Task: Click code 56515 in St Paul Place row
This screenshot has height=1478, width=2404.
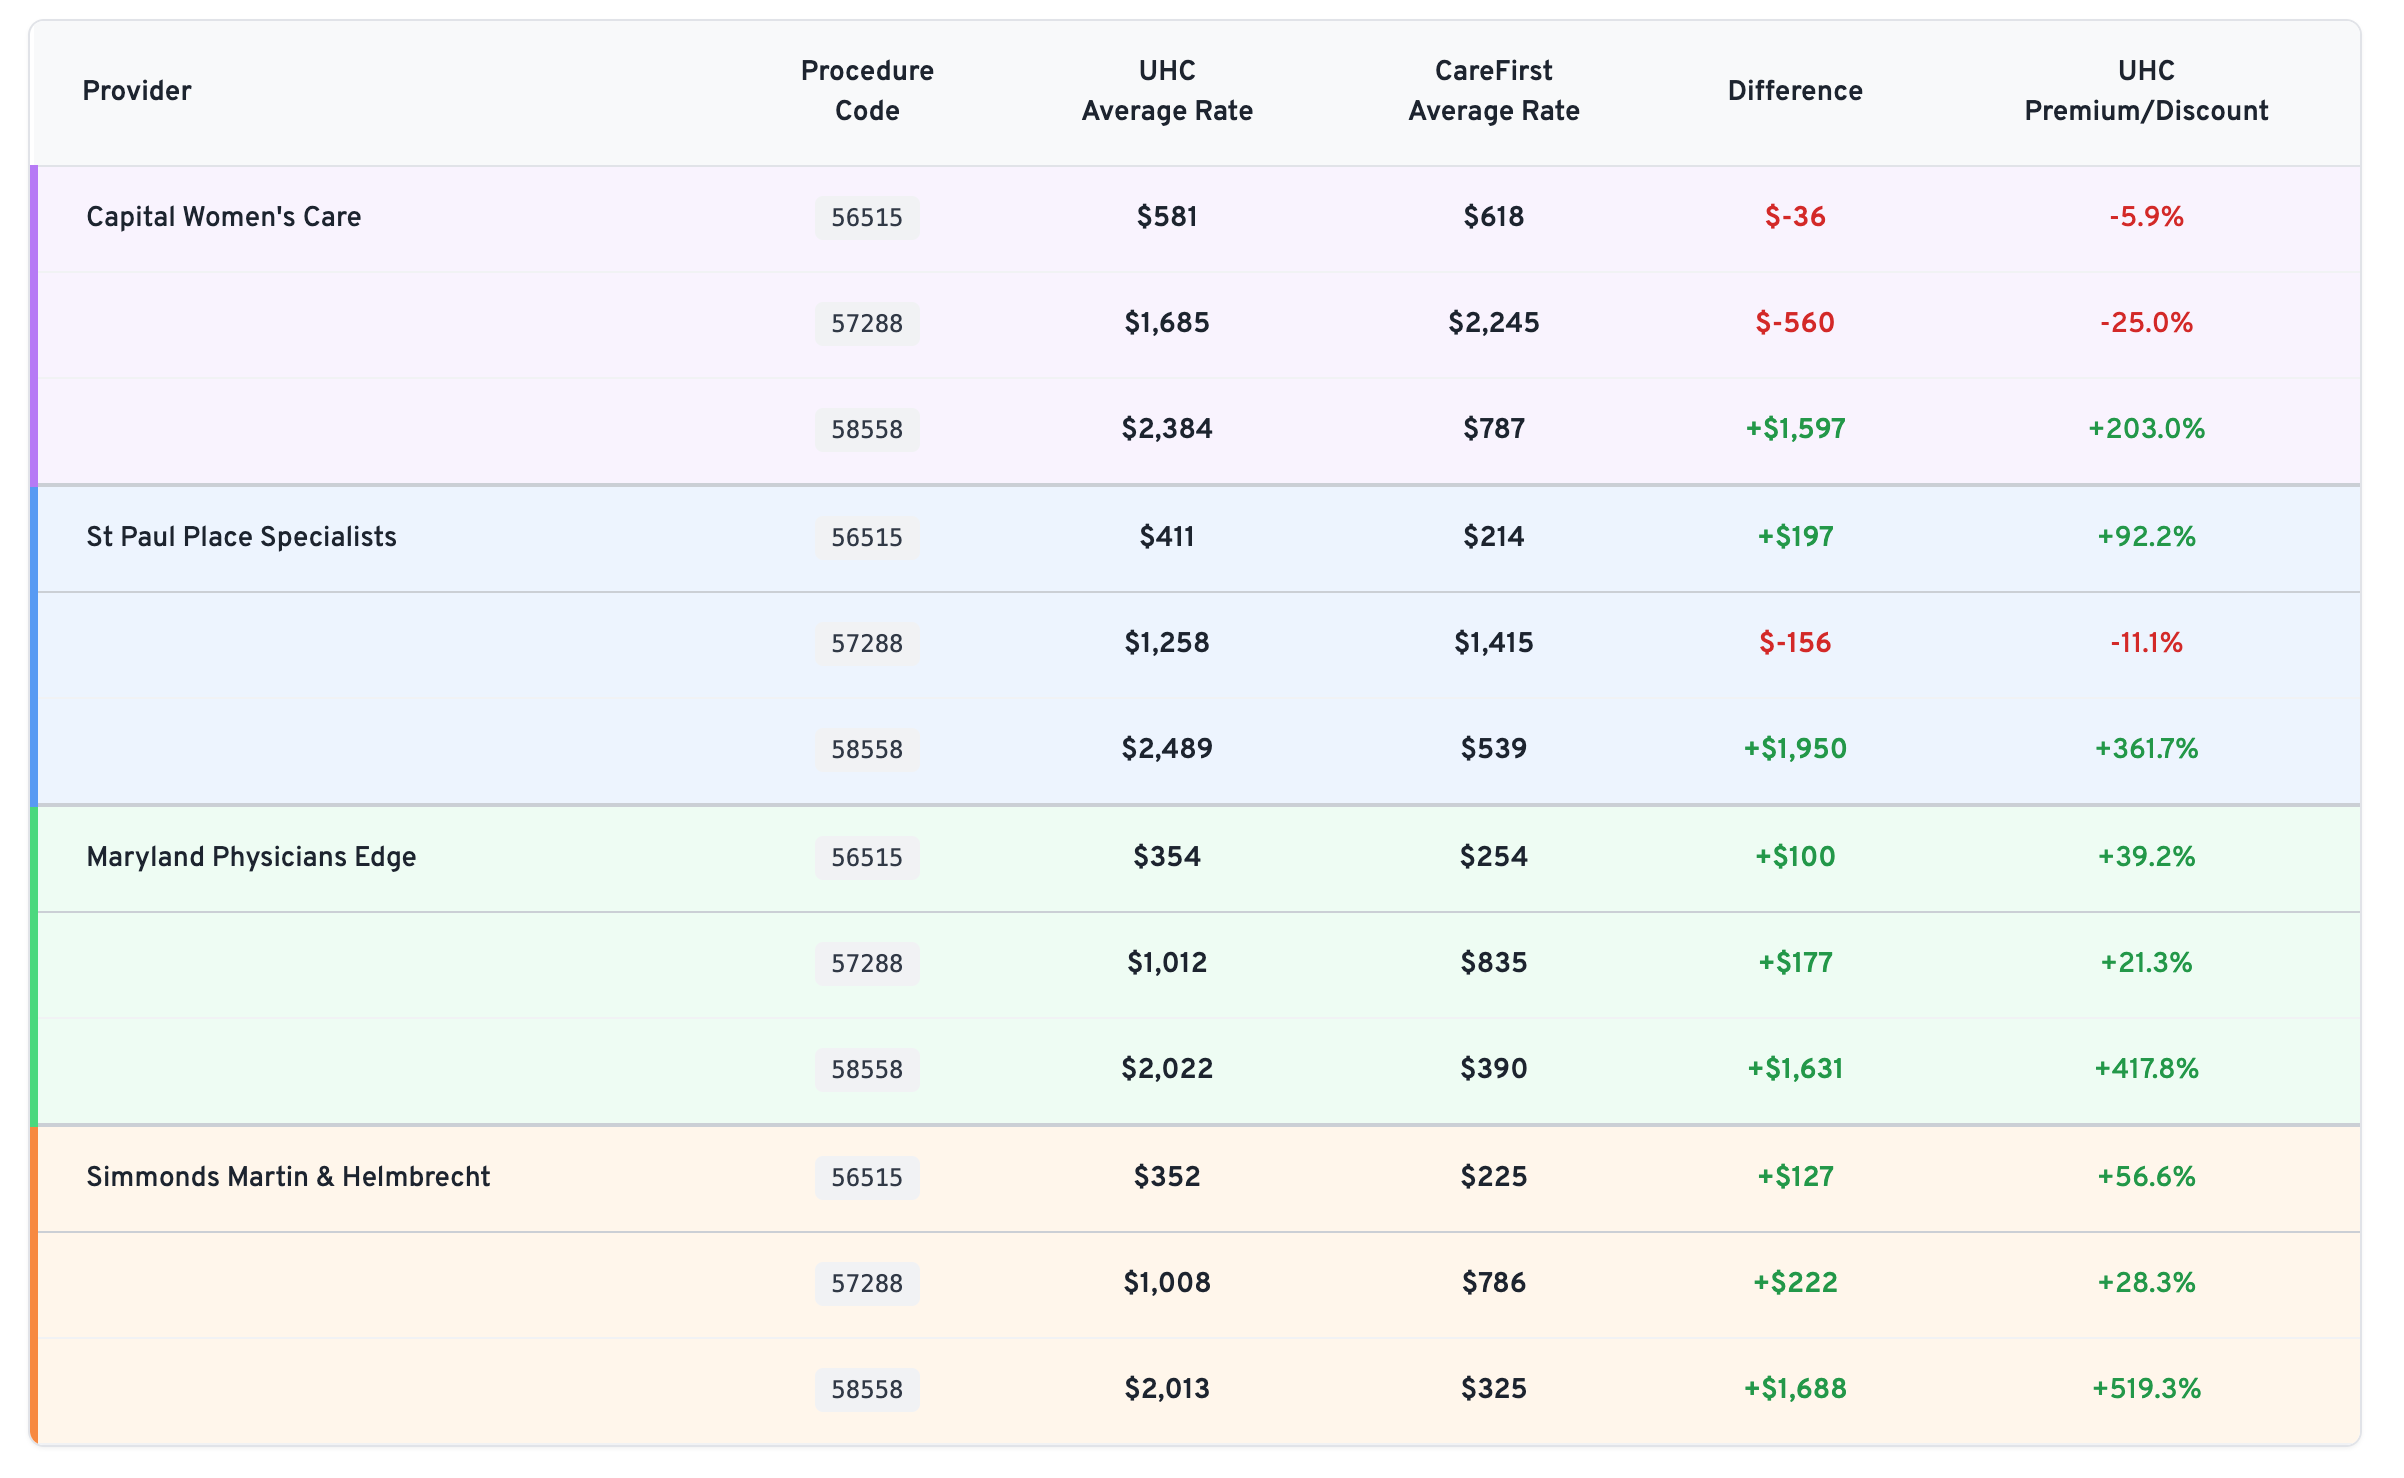Action: pyautogui.click(x=867, y=538)
